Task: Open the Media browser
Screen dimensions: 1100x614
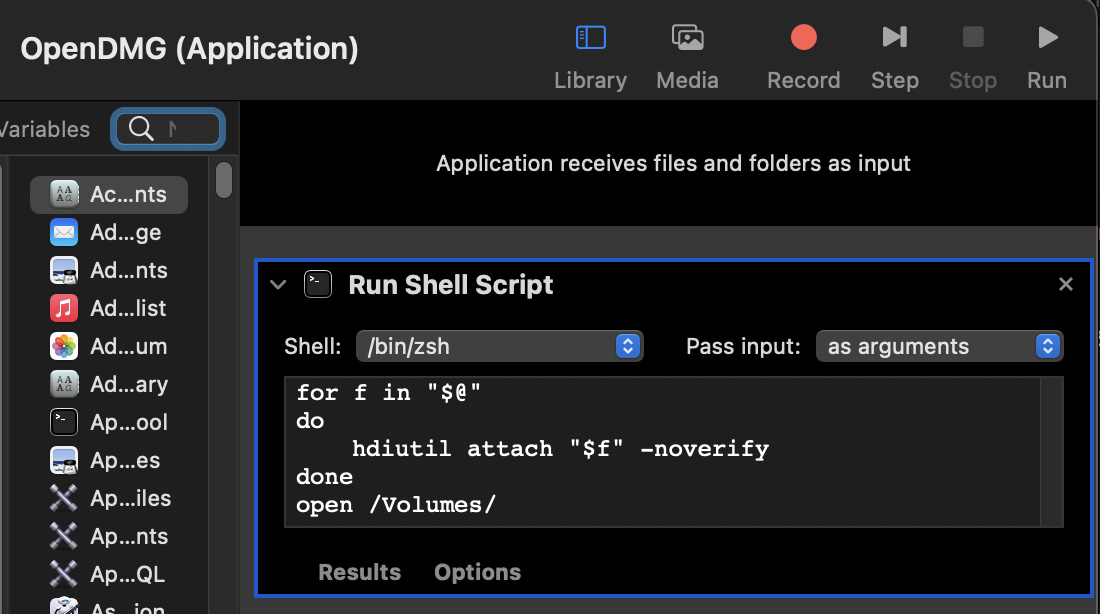Action: click(687, 38)
